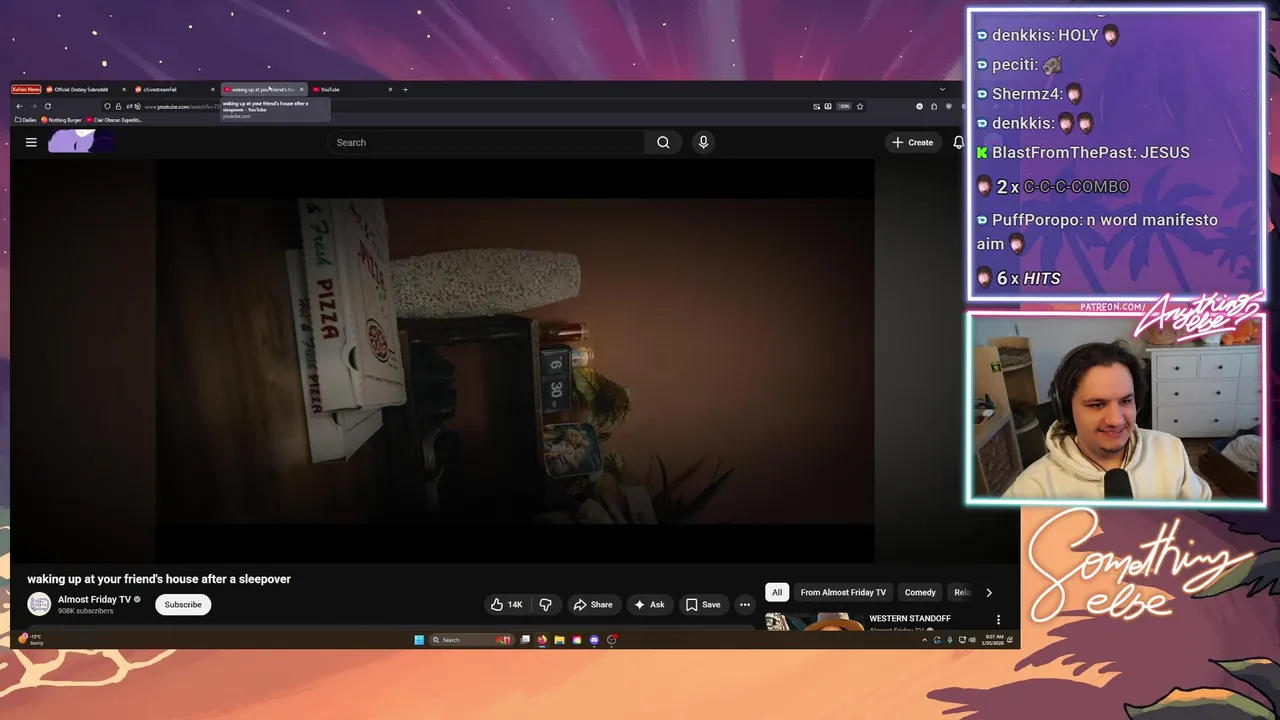
Task: Open File Explorer from the taskbar
Action: tap(559, 640)
